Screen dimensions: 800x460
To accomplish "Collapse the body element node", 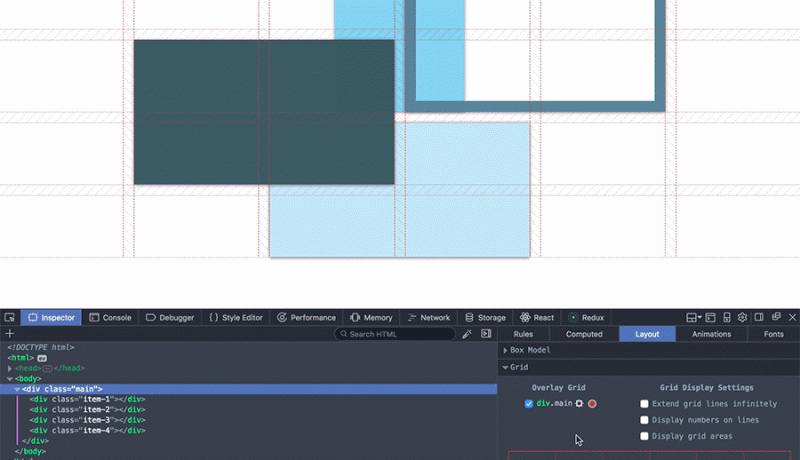I will coord(10,379).
